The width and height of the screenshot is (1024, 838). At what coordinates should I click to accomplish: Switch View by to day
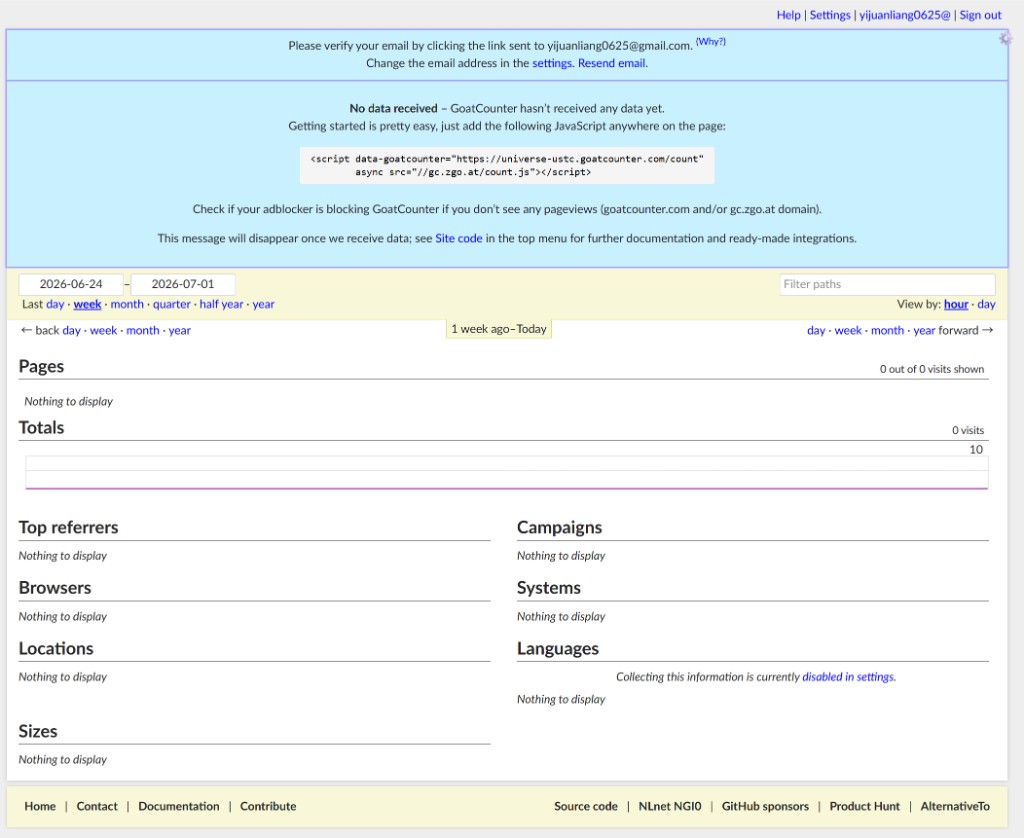pos(986,304)
